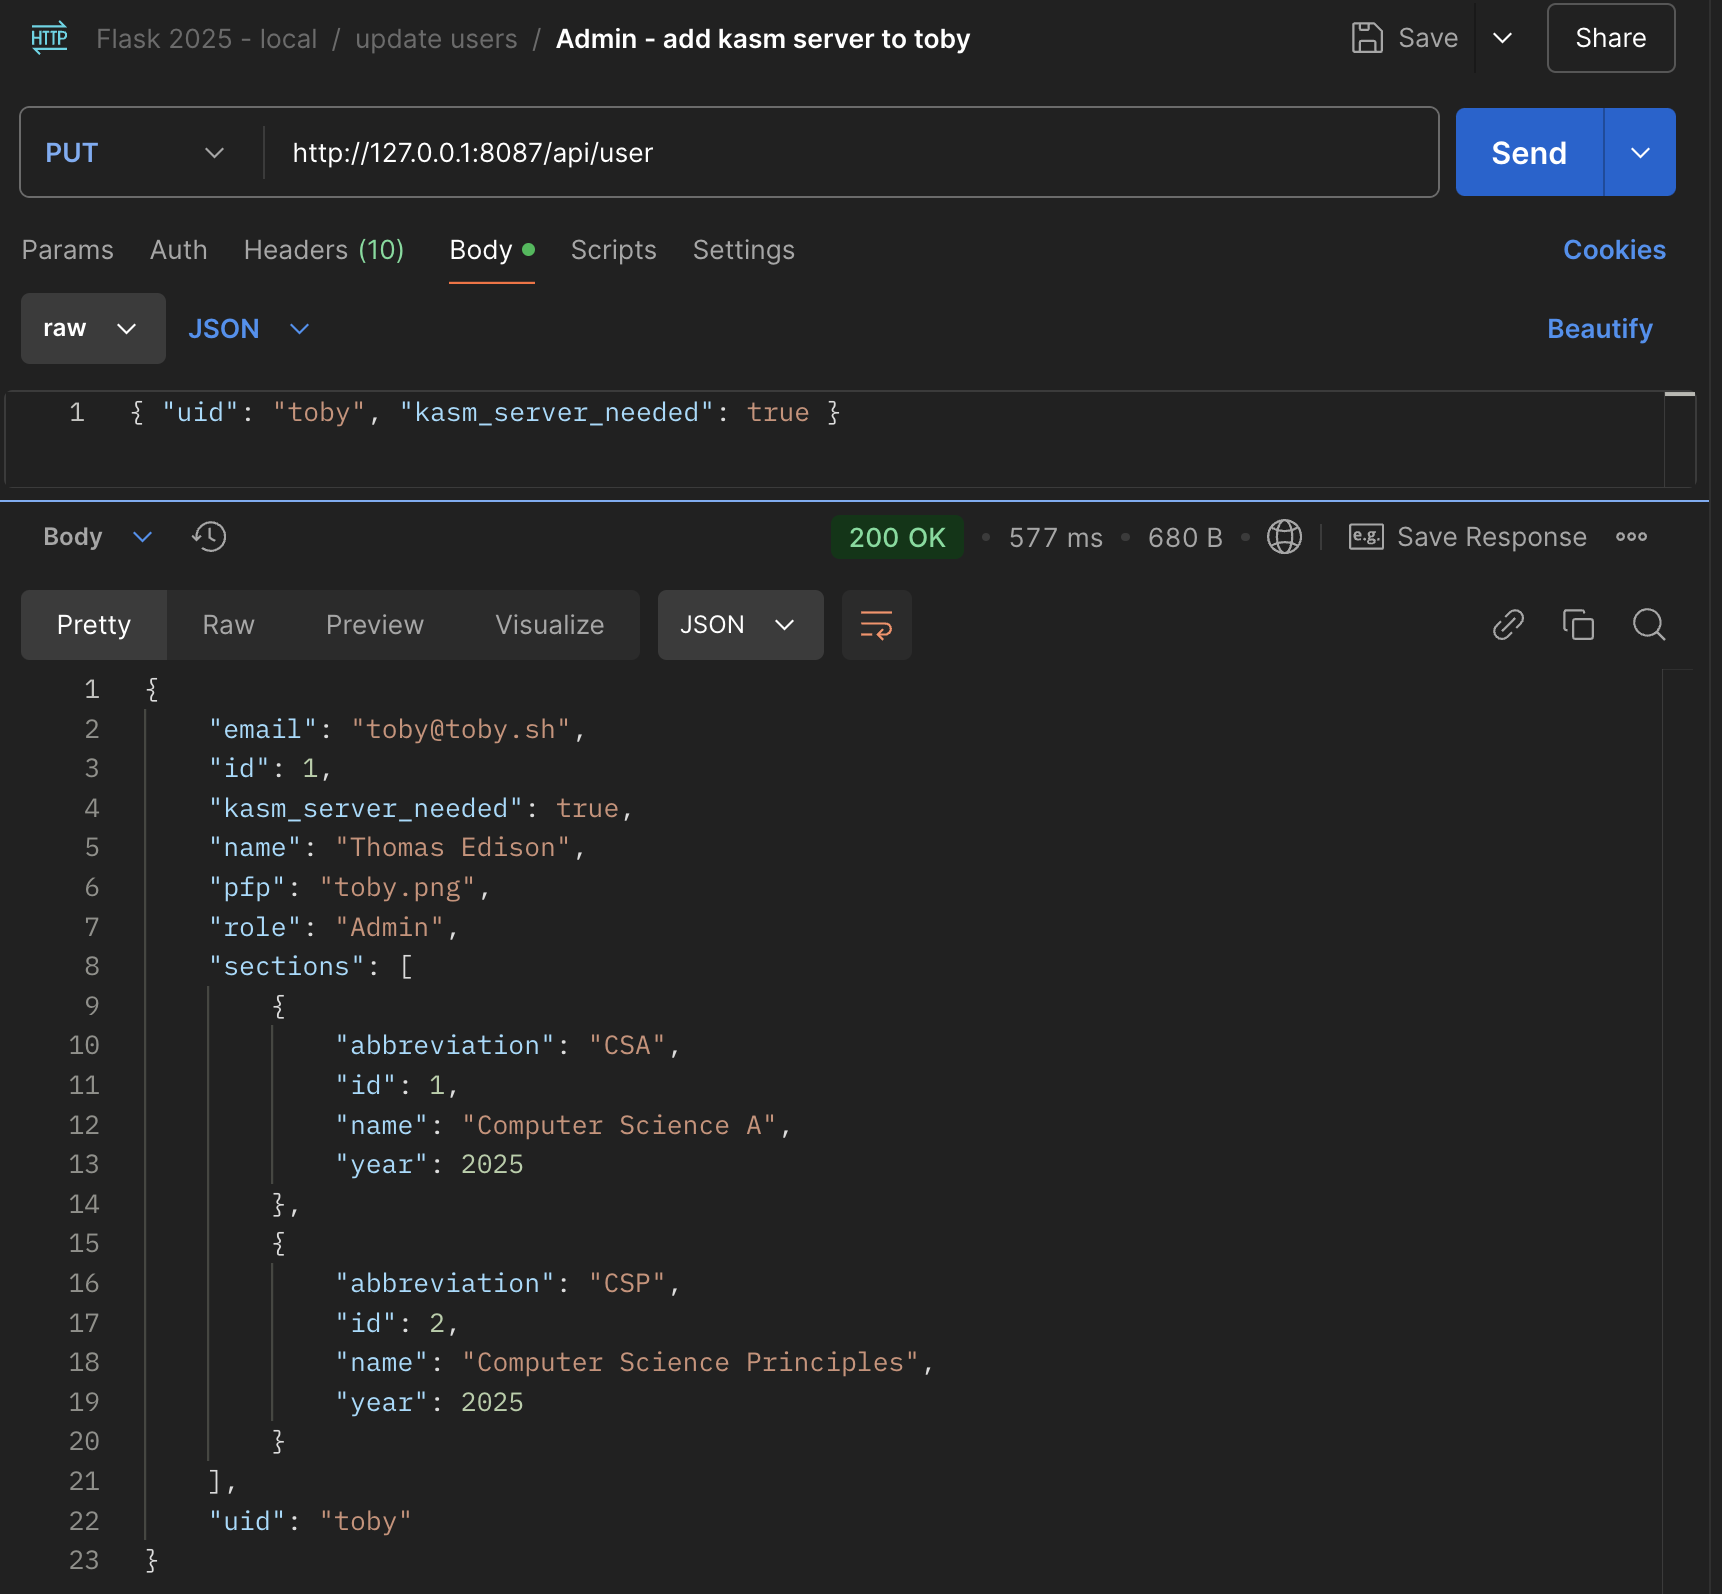Screen dimensions: 1722x1594
Task: Toggle word wrap in response viewer
Action: pos(876,625)
